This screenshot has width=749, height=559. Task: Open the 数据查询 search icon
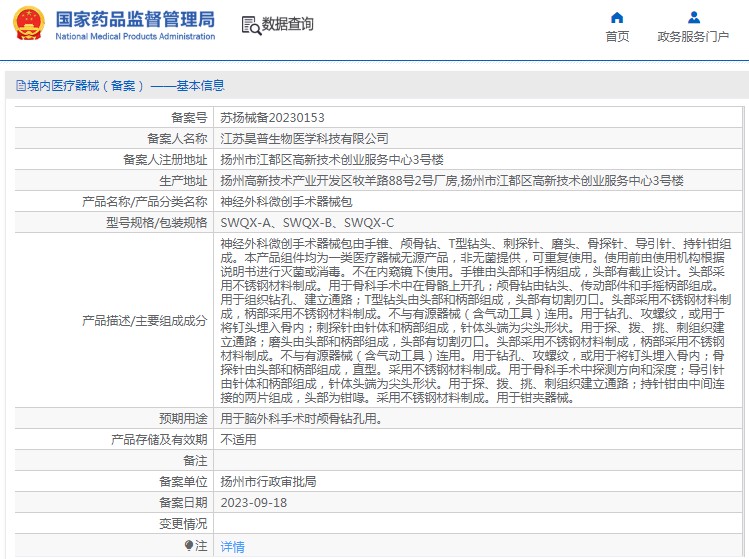(251, 25)
